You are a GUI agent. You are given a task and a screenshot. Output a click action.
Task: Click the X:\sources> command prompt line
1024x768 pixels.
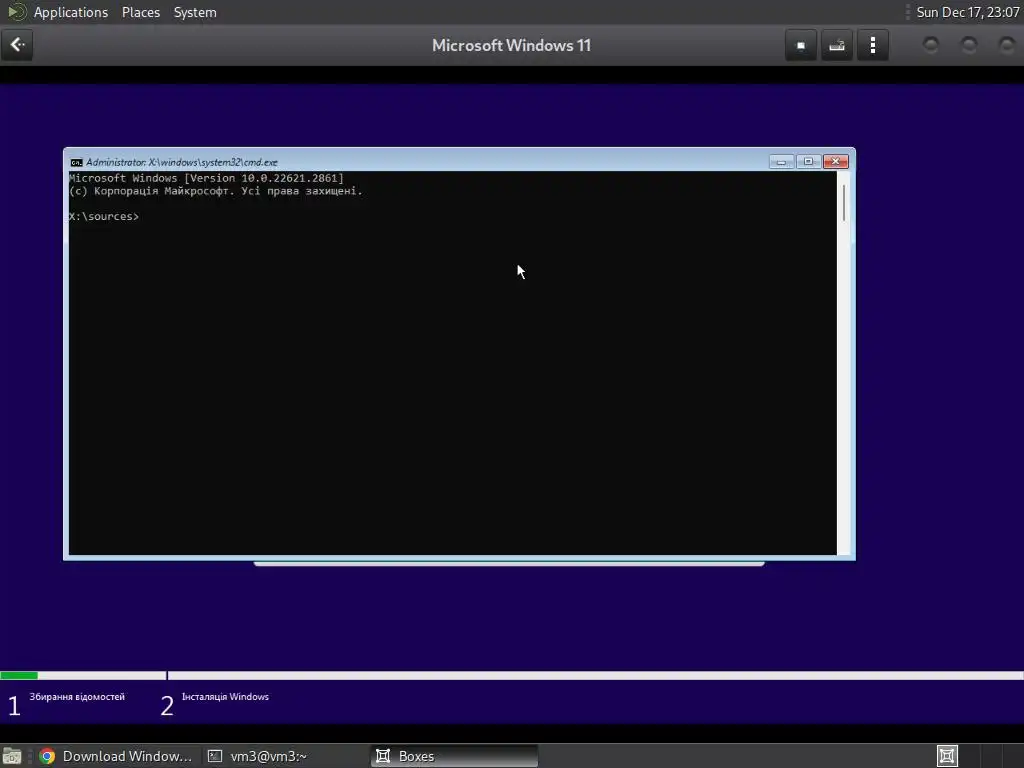104,216
